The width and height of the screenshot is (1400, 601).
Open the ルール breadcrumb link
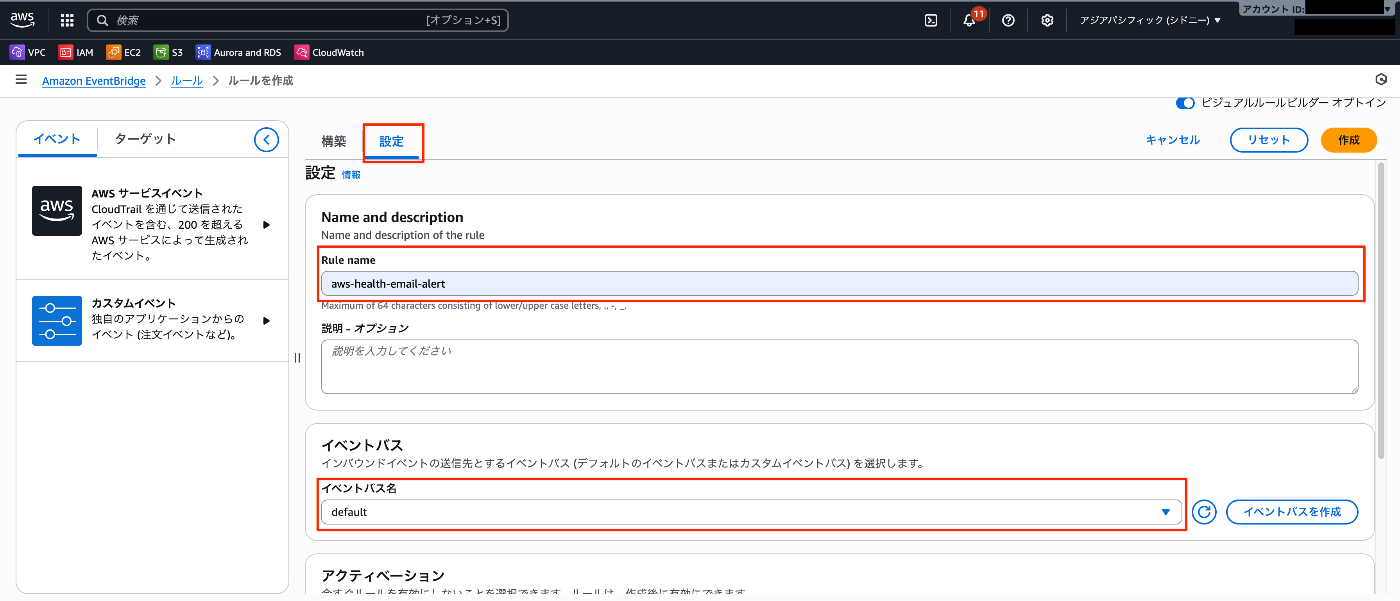pyautogui.click(x=187, y=81)
